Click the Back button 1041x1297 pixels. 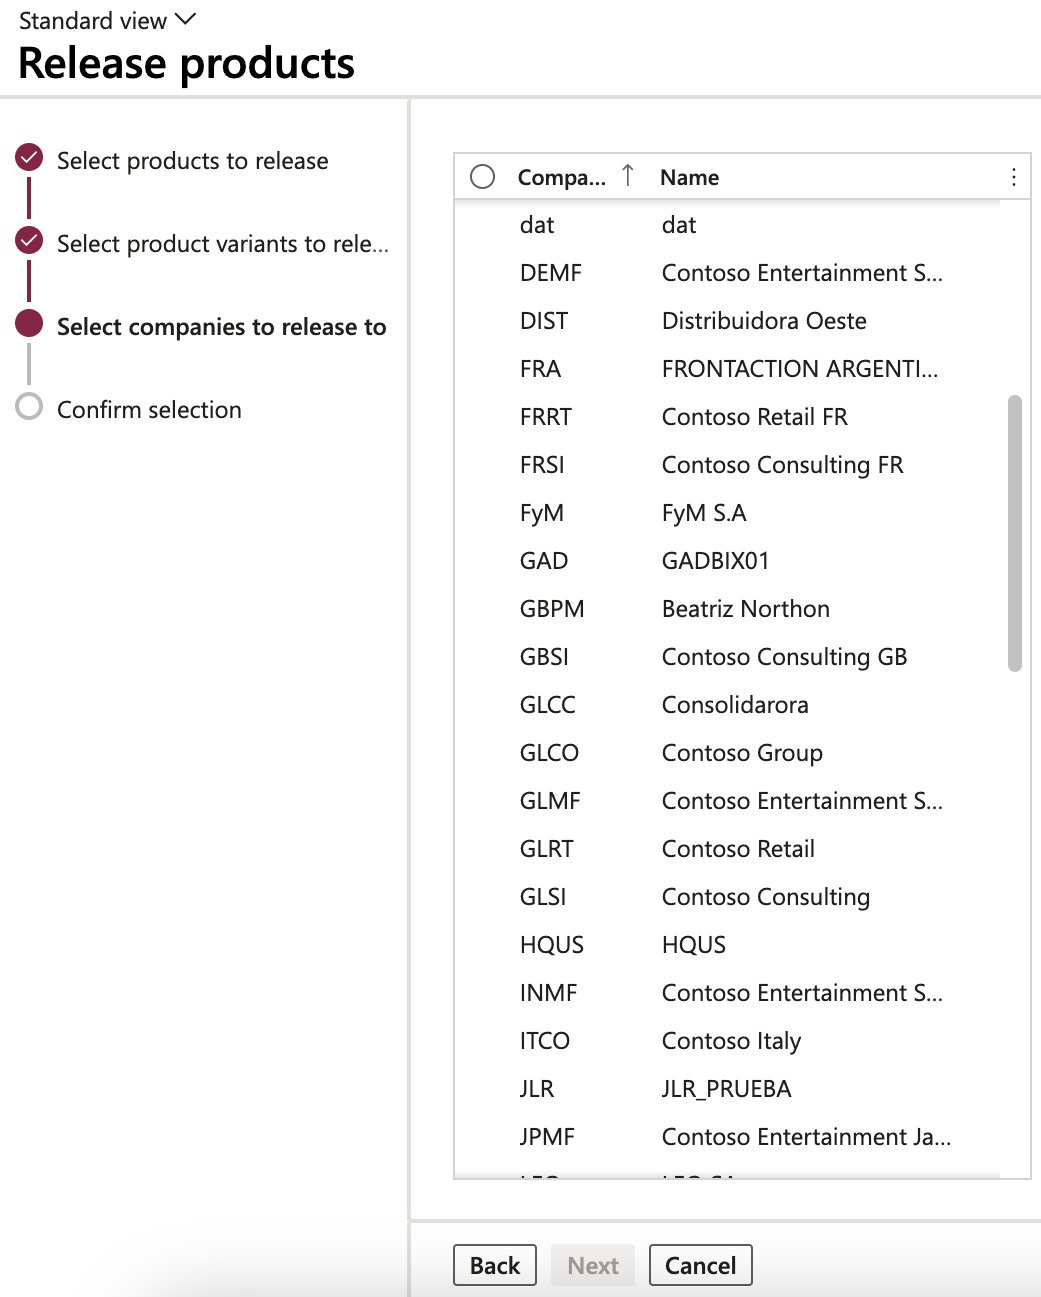[x=495, y=1265]
